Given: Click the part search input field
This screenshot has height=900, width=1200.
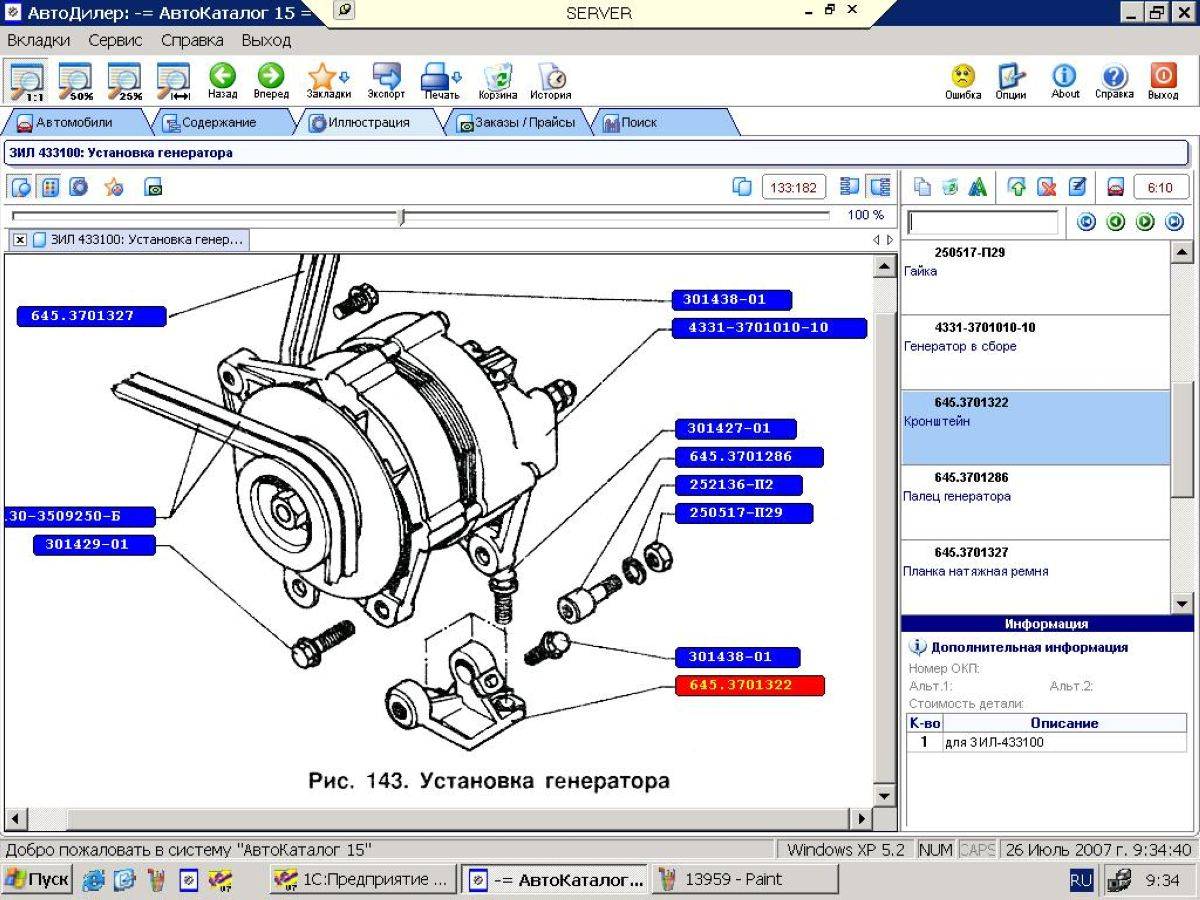Looking at the screenshot, I should (x=982, y=222).
